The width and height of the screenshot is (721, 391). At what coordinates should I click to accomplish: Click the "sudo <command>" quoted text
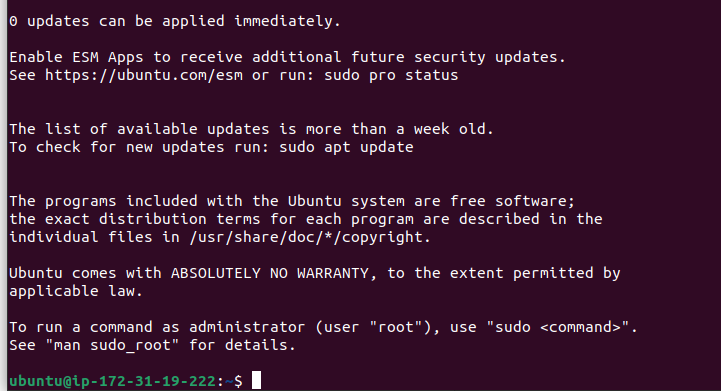pyautogui.click(x=558, y=327)
